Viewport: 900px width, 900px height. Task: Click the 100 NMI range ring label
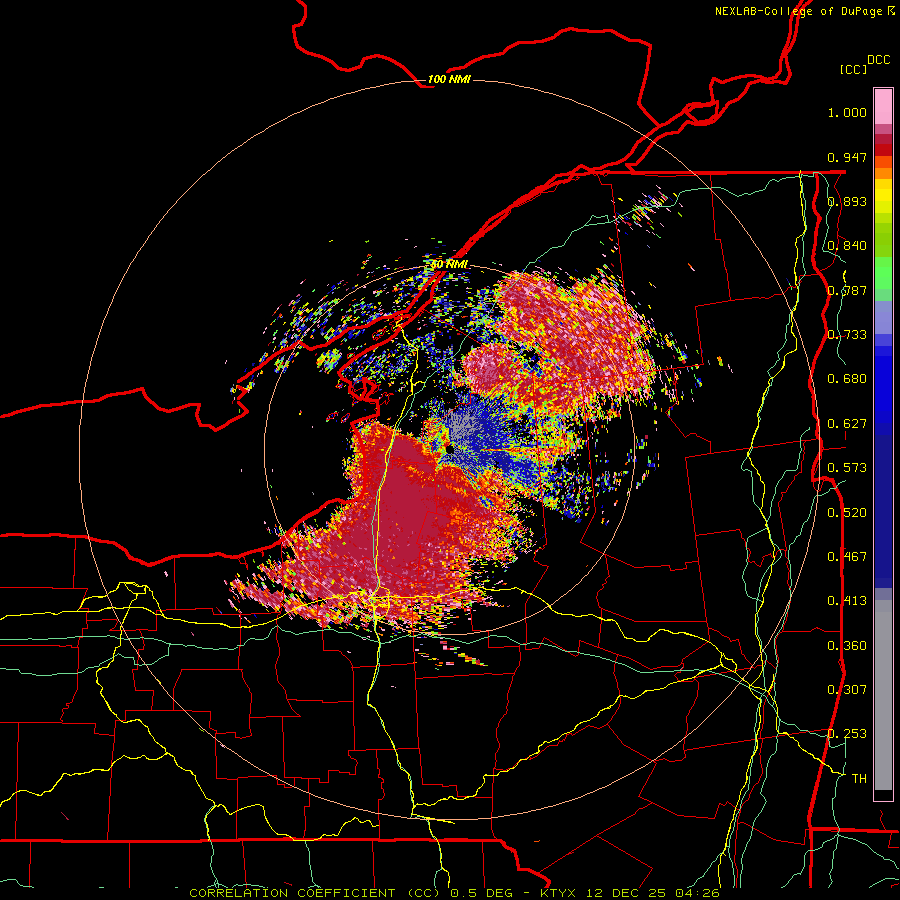click(449, 79)
